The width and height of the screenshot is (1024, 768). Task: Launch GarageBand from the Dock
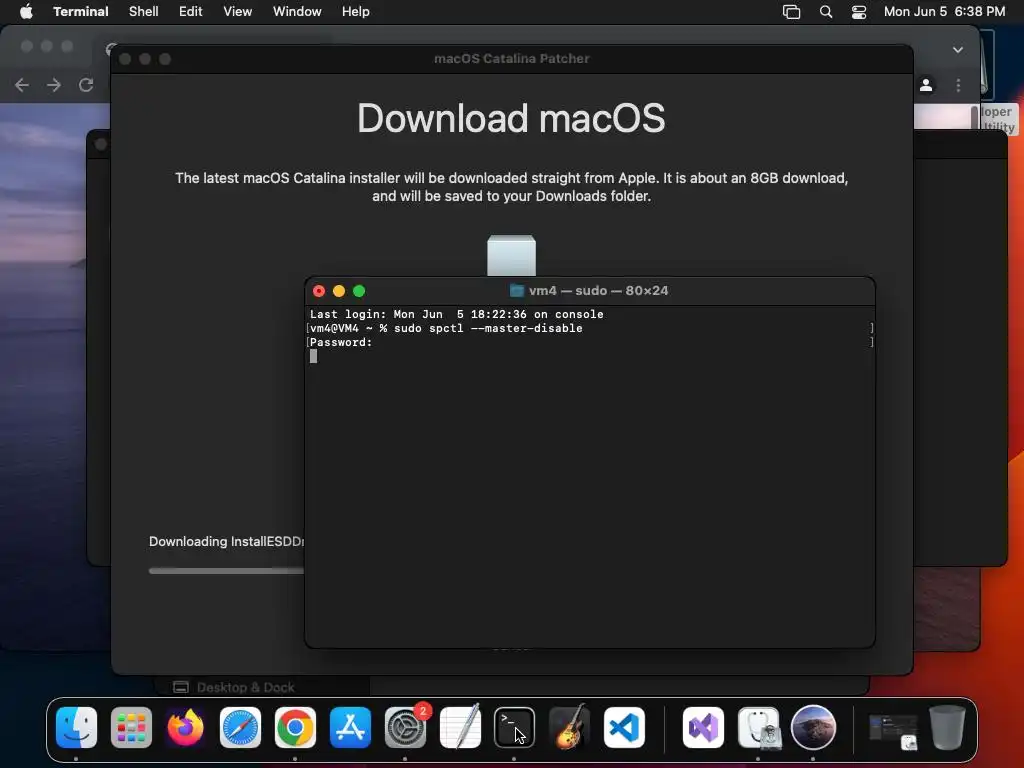[569, 728]
